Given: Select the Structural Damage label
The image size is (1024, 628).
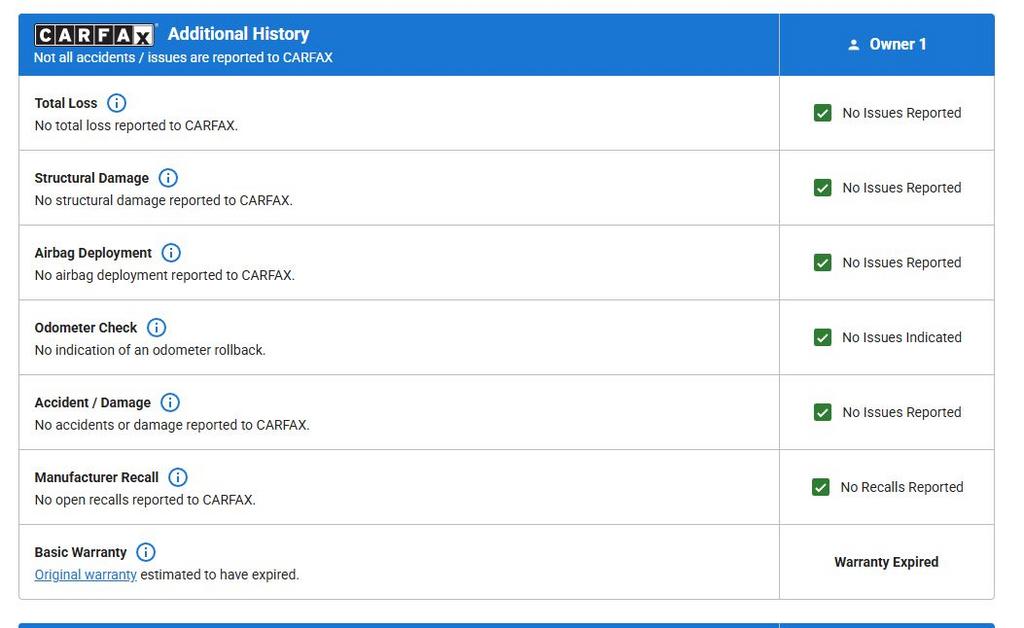Looking at the screenshot, I should click(x=91, y=178).
